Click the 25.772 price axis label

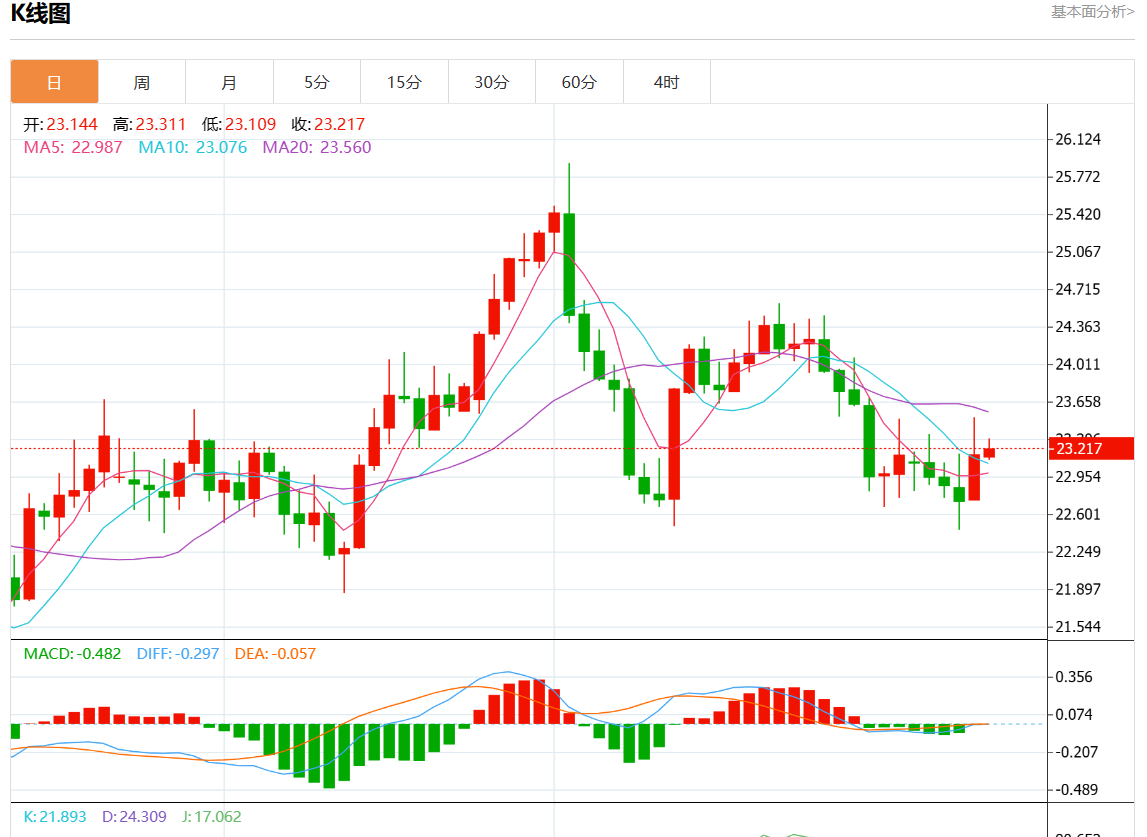click(1078, 176)
